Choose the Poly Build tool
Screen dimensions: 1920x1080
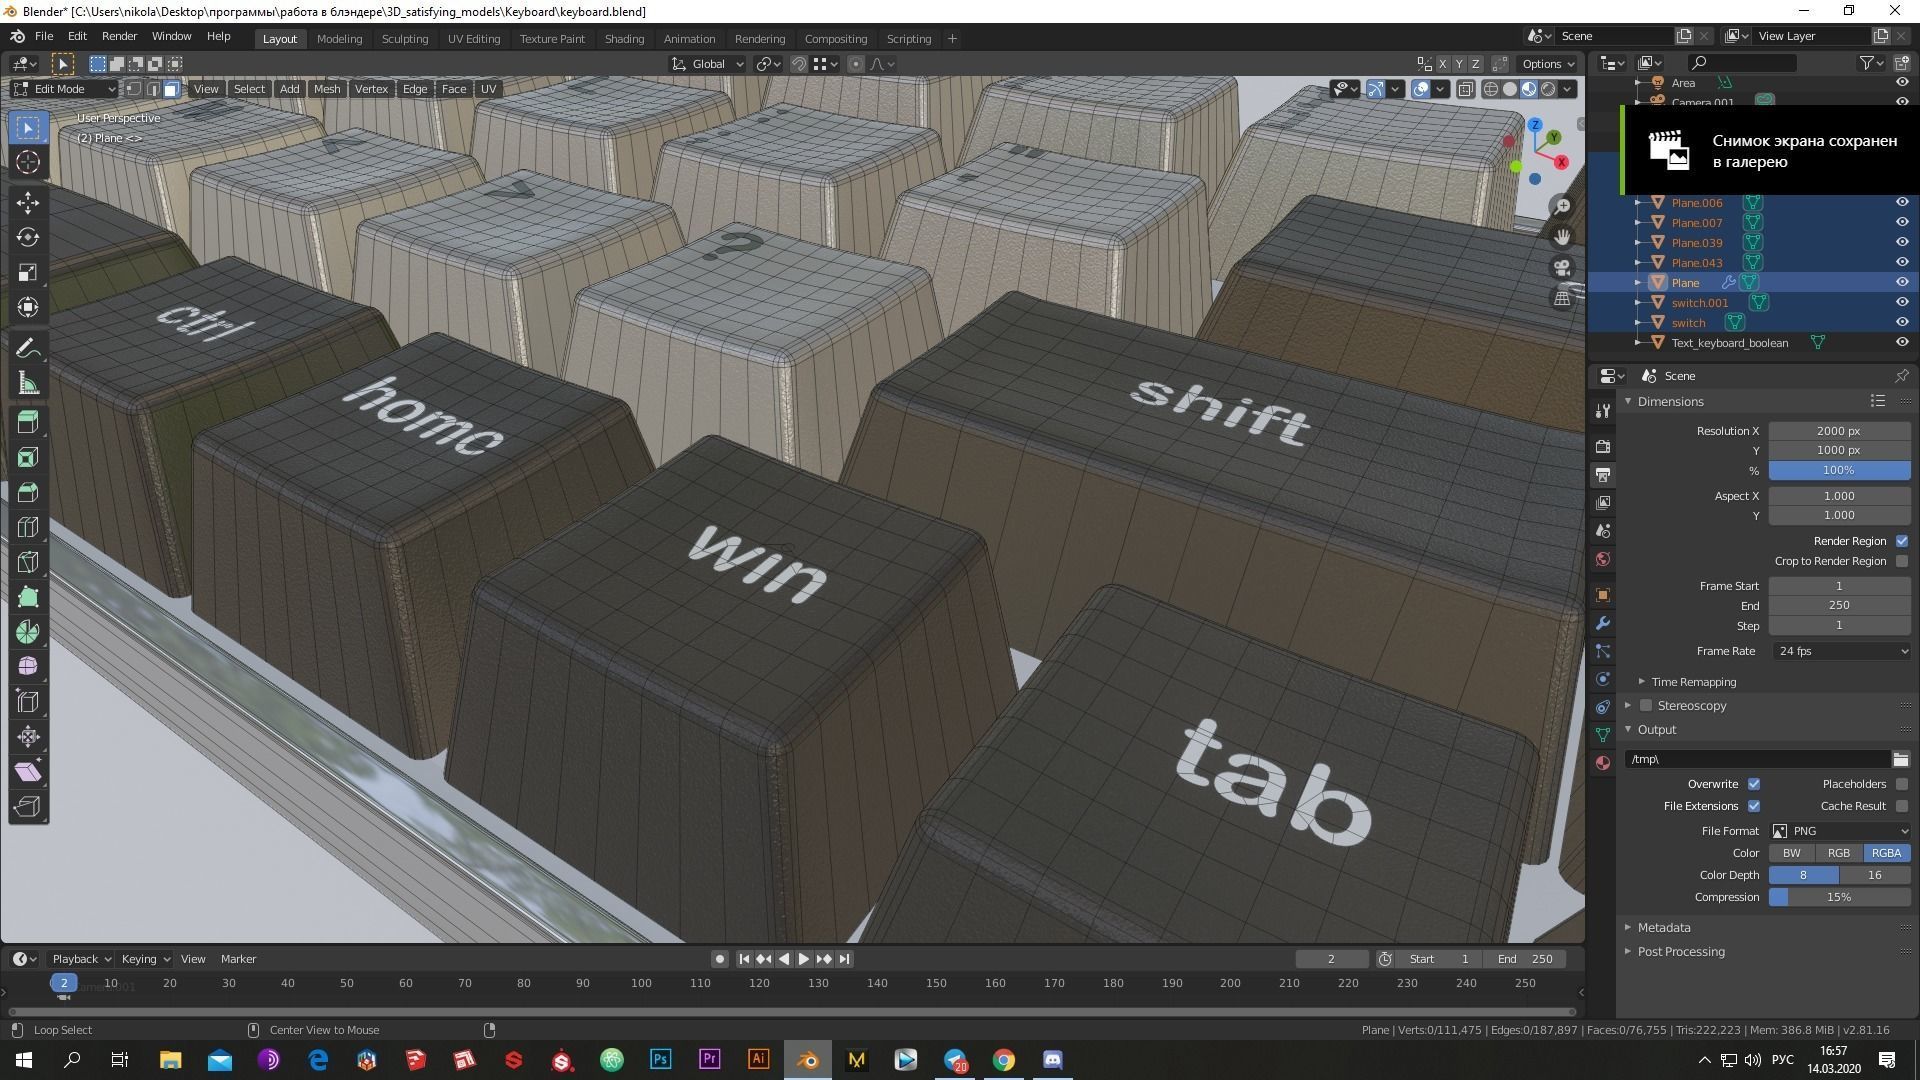[x=28, y=597]
